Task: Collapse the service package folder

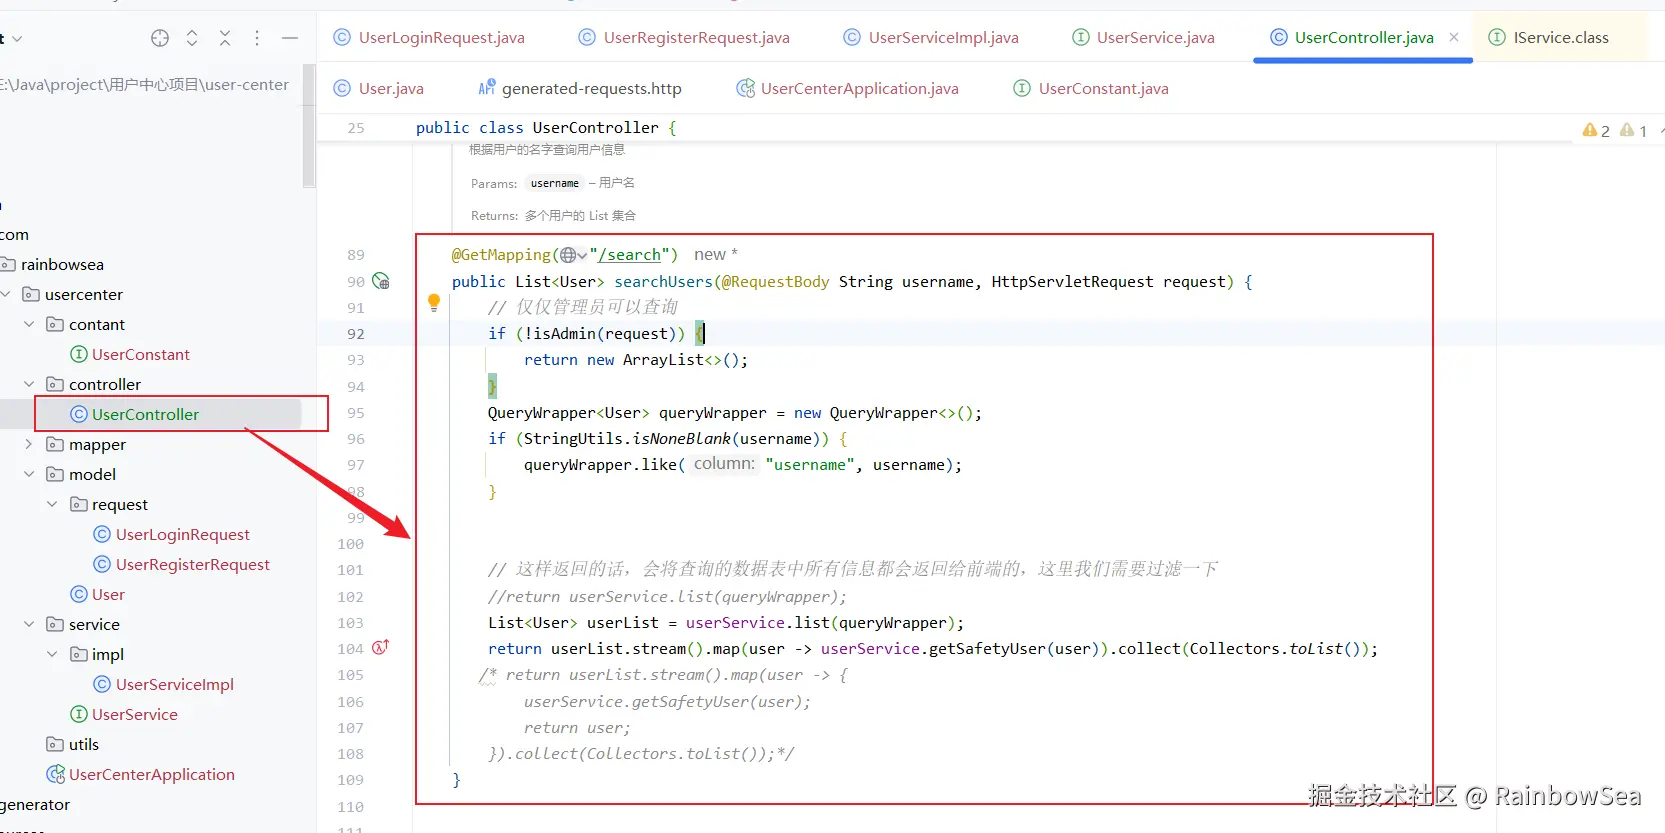Action: pos(29,624)
